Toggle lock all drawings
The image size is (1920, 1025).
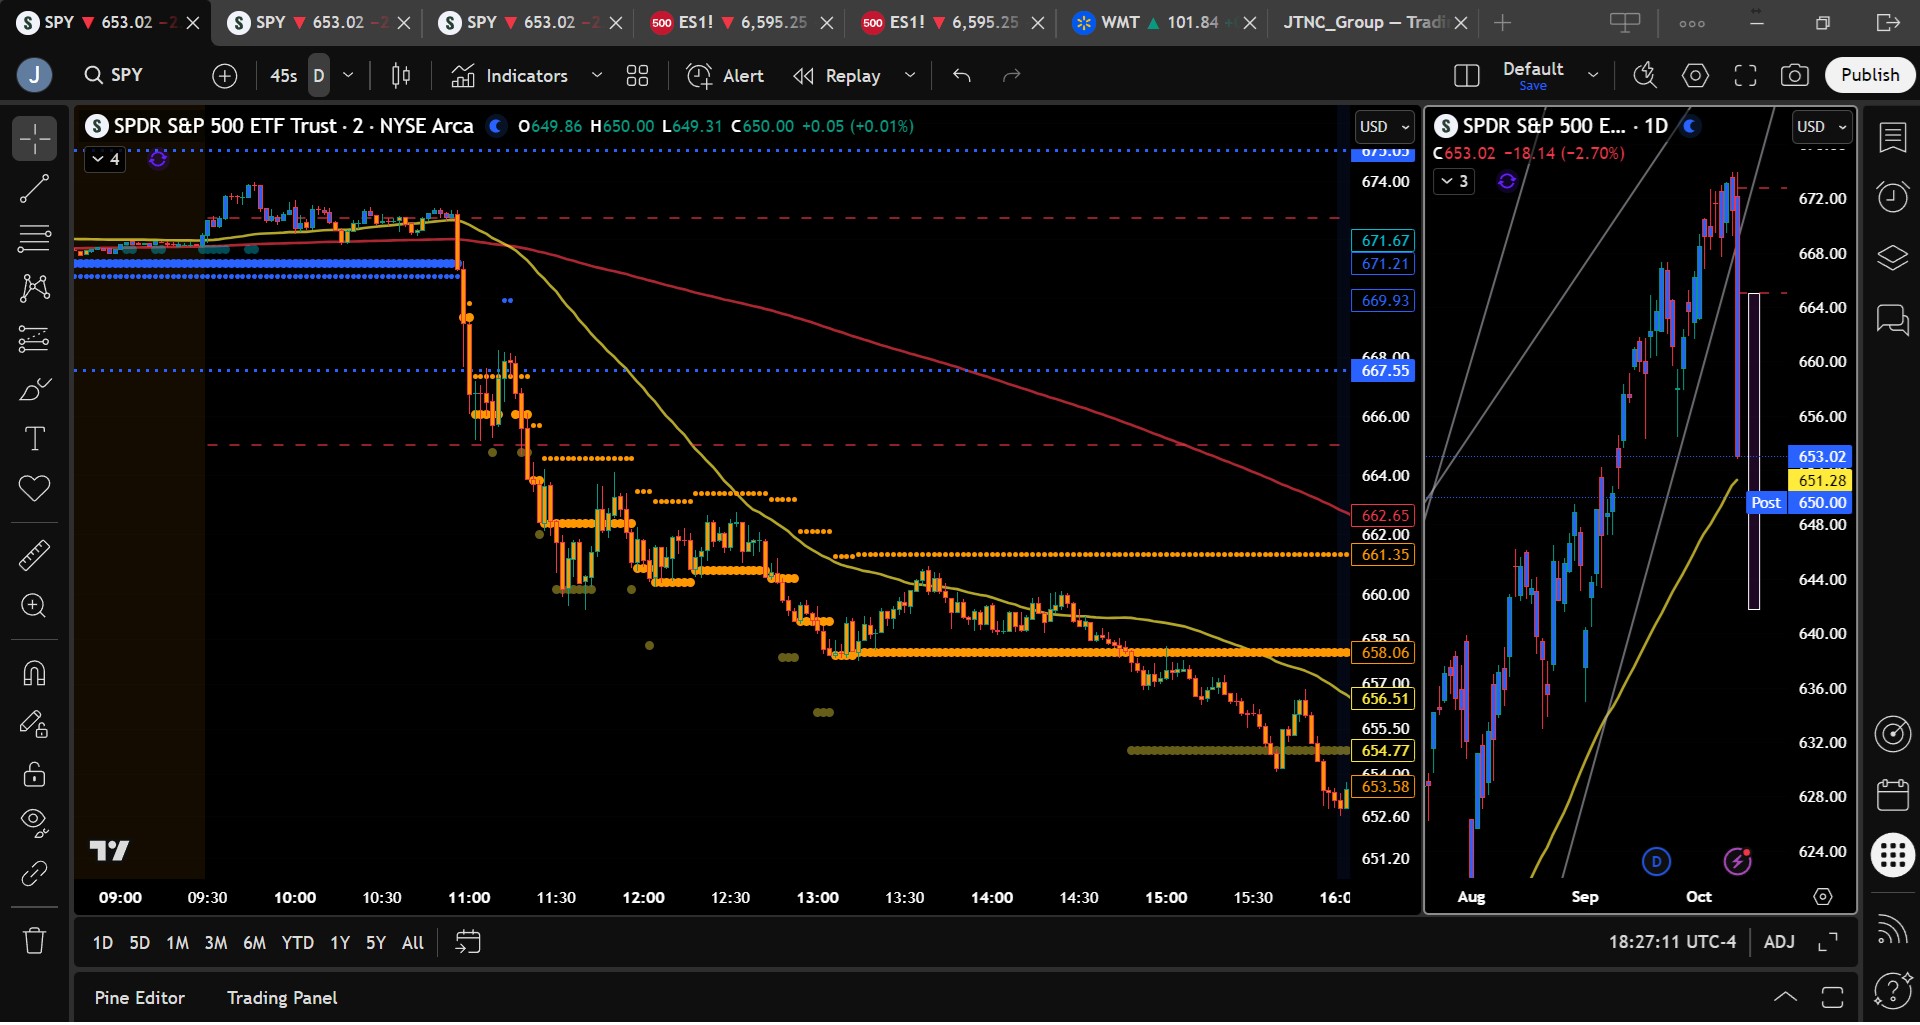[34, 773]
